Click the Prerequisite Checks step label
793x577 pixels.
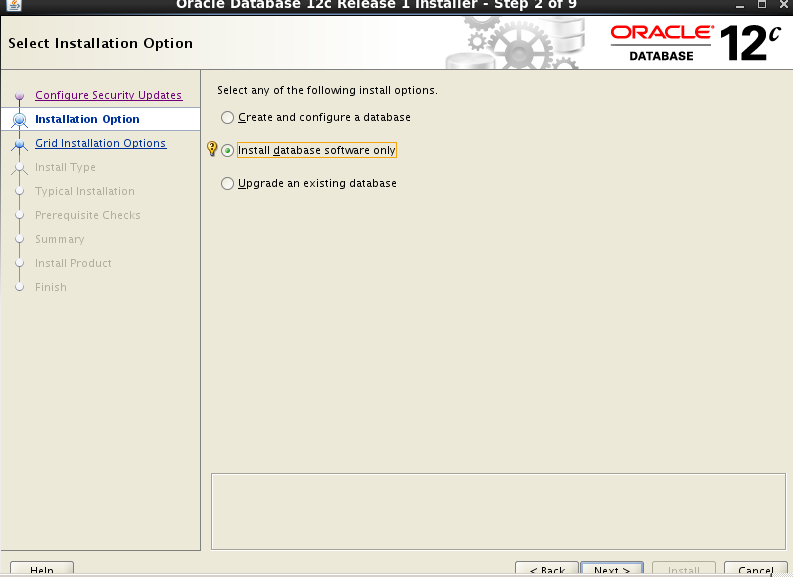pyautogui.click(x=87, y=215)
